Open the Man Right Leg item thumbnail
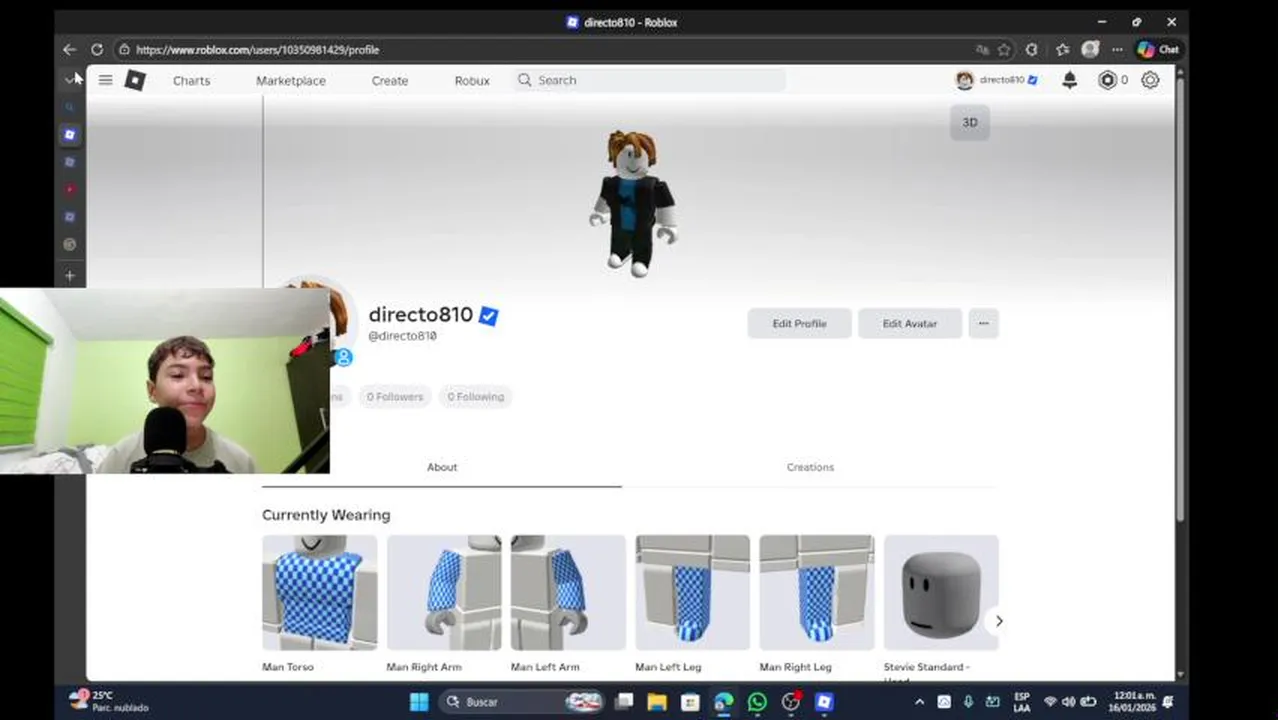 pyautogui.click(x=816, y=593)
